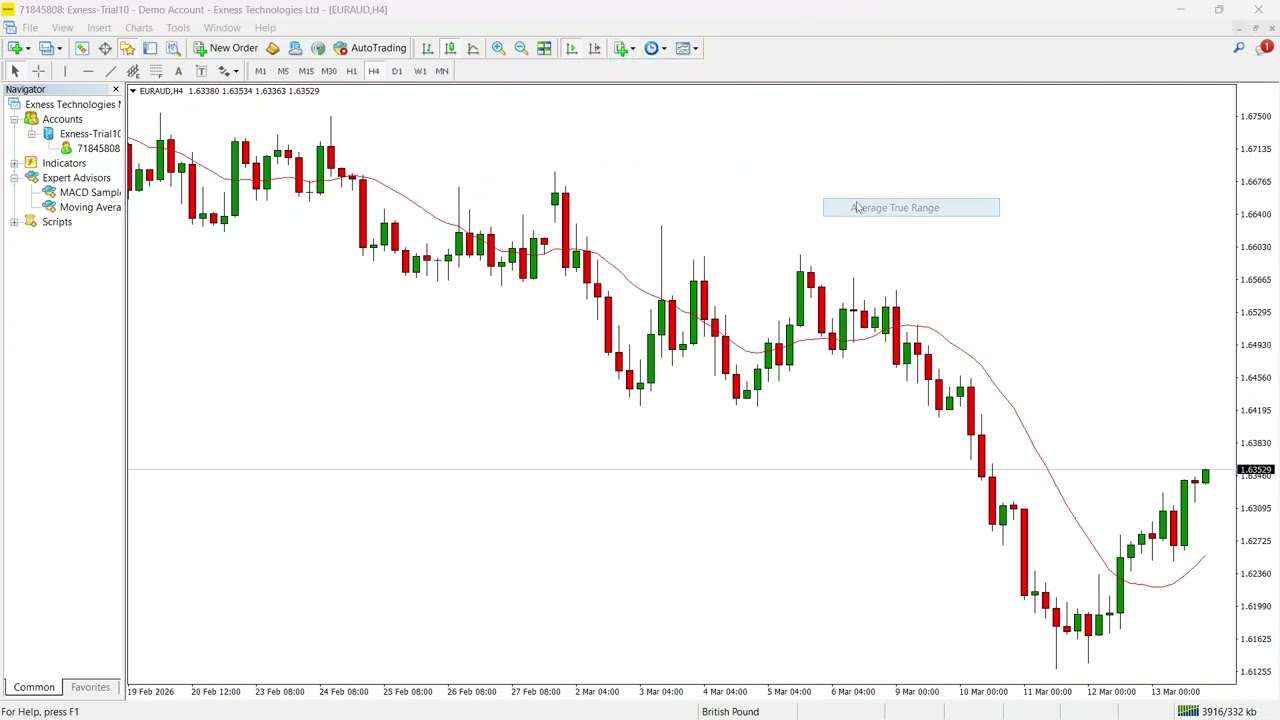Open the new chart dropdown arrow
The height and width of the screenshot is (720, 1280).
pyautogui.click(x=28, y=48)
